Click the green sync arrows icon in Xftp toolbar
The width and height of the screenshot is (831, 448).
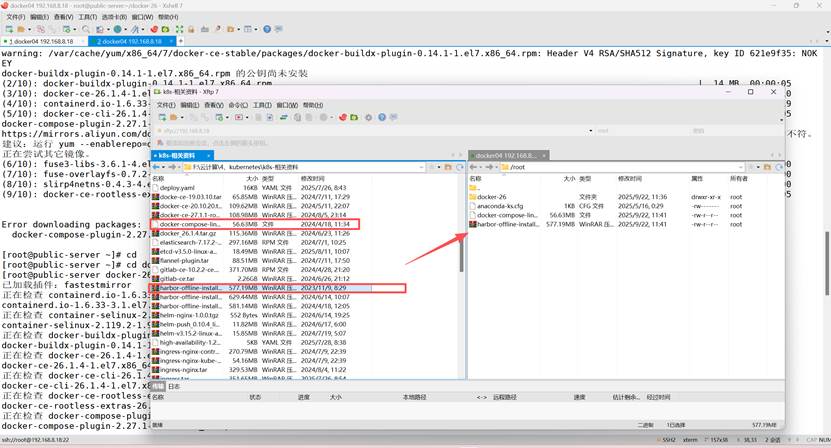click(x=284, y=117)
